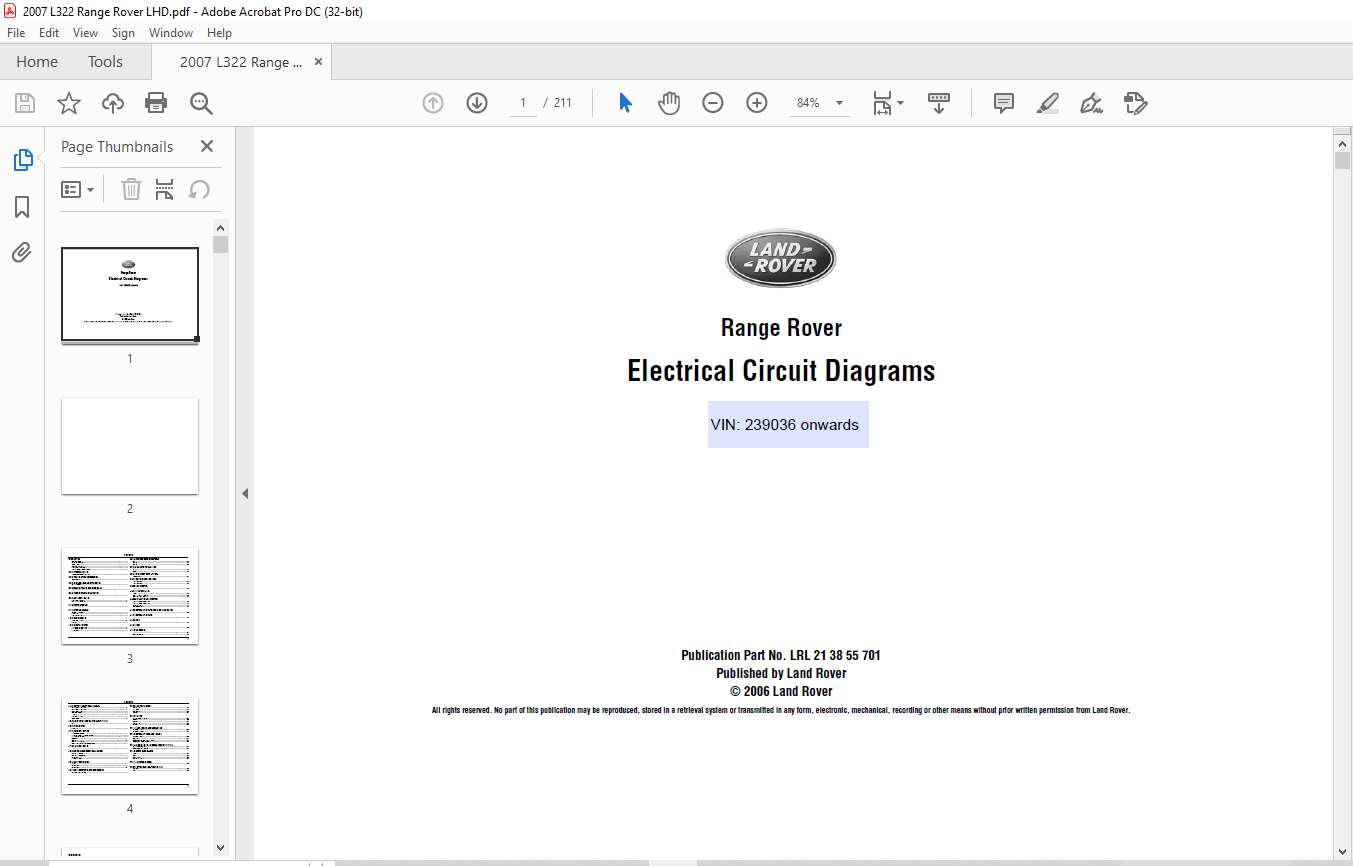
Task: Click the Published by Land Rover line
Action: click(781, 674)
